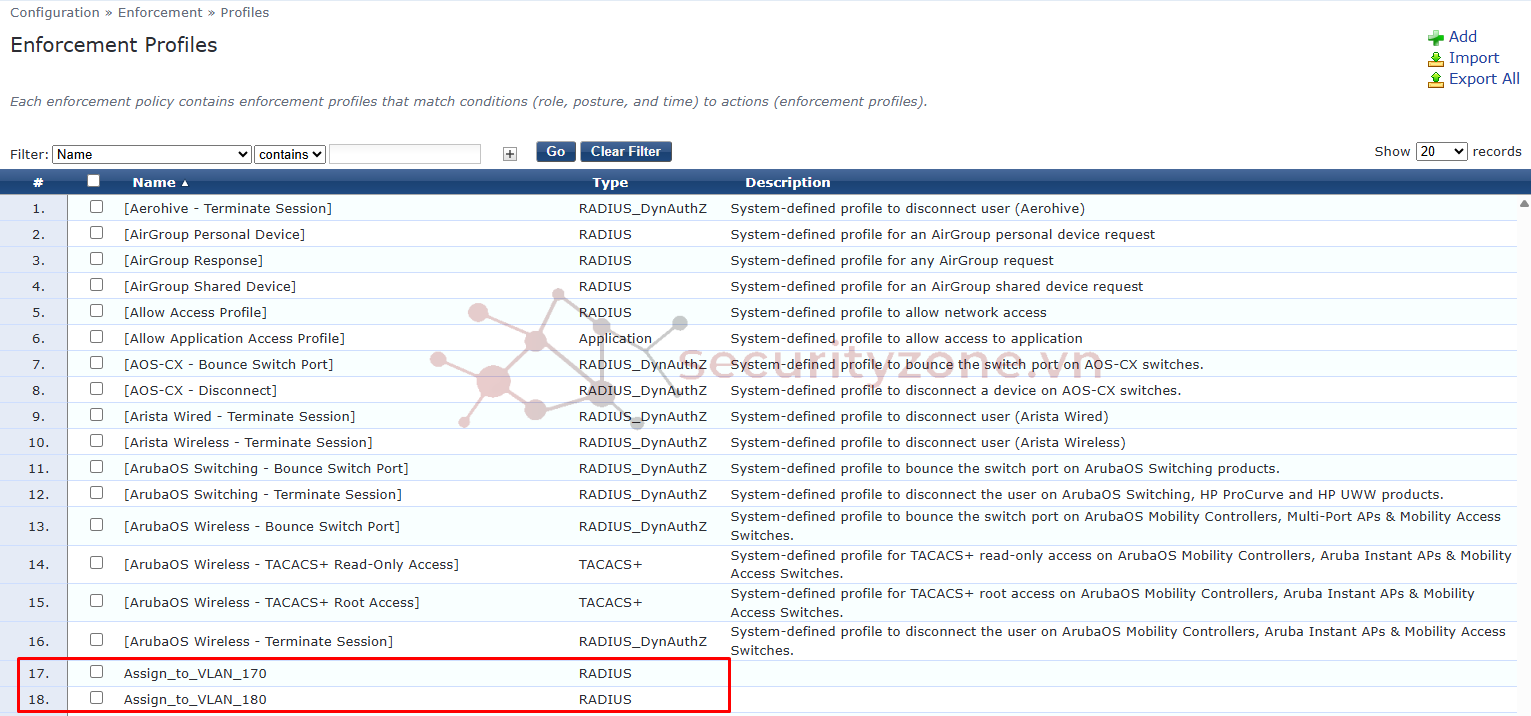Viewport: 1531px width, 716px height.
Task: Click the Export All icon
Action: (x=1436, y=79)
